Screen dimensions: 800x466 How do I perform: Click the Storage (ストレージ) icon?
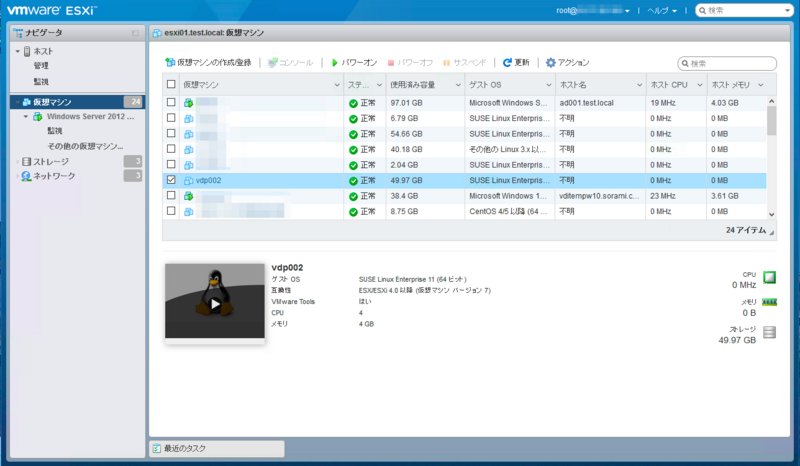tap(27, 161)
